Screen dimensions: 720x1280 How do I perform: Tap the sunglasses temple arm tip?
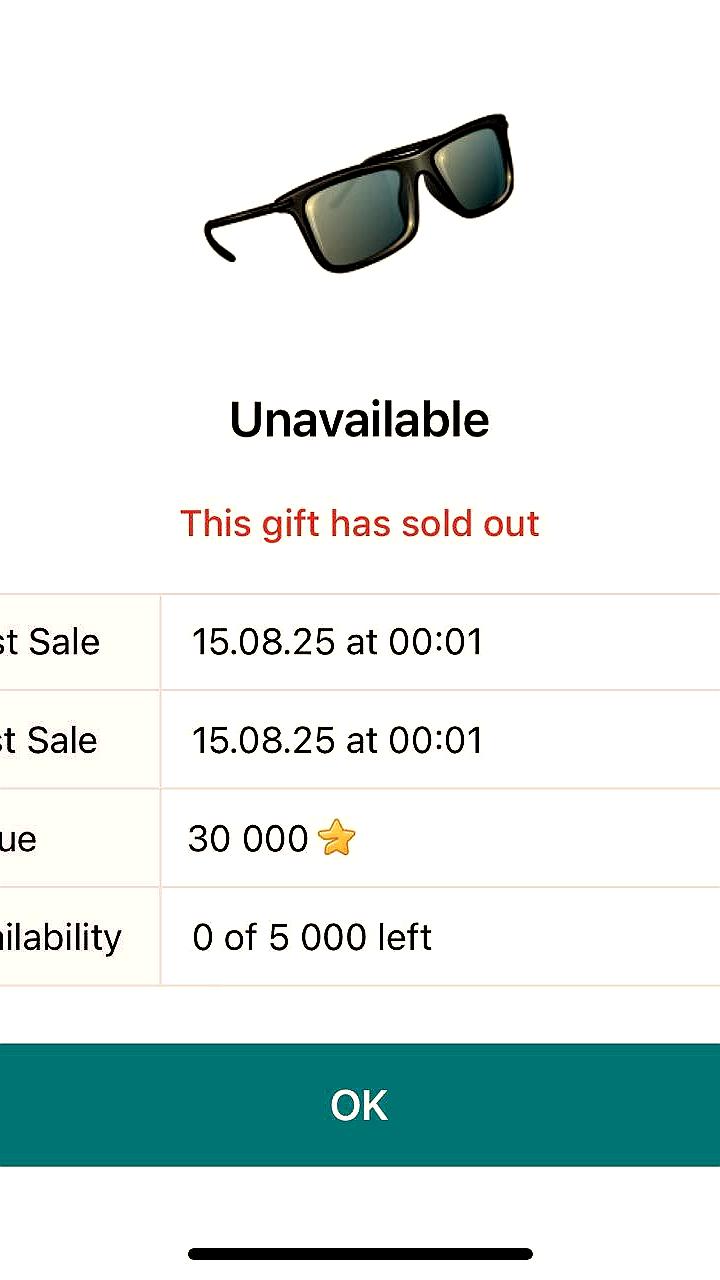tap(218, 238)
